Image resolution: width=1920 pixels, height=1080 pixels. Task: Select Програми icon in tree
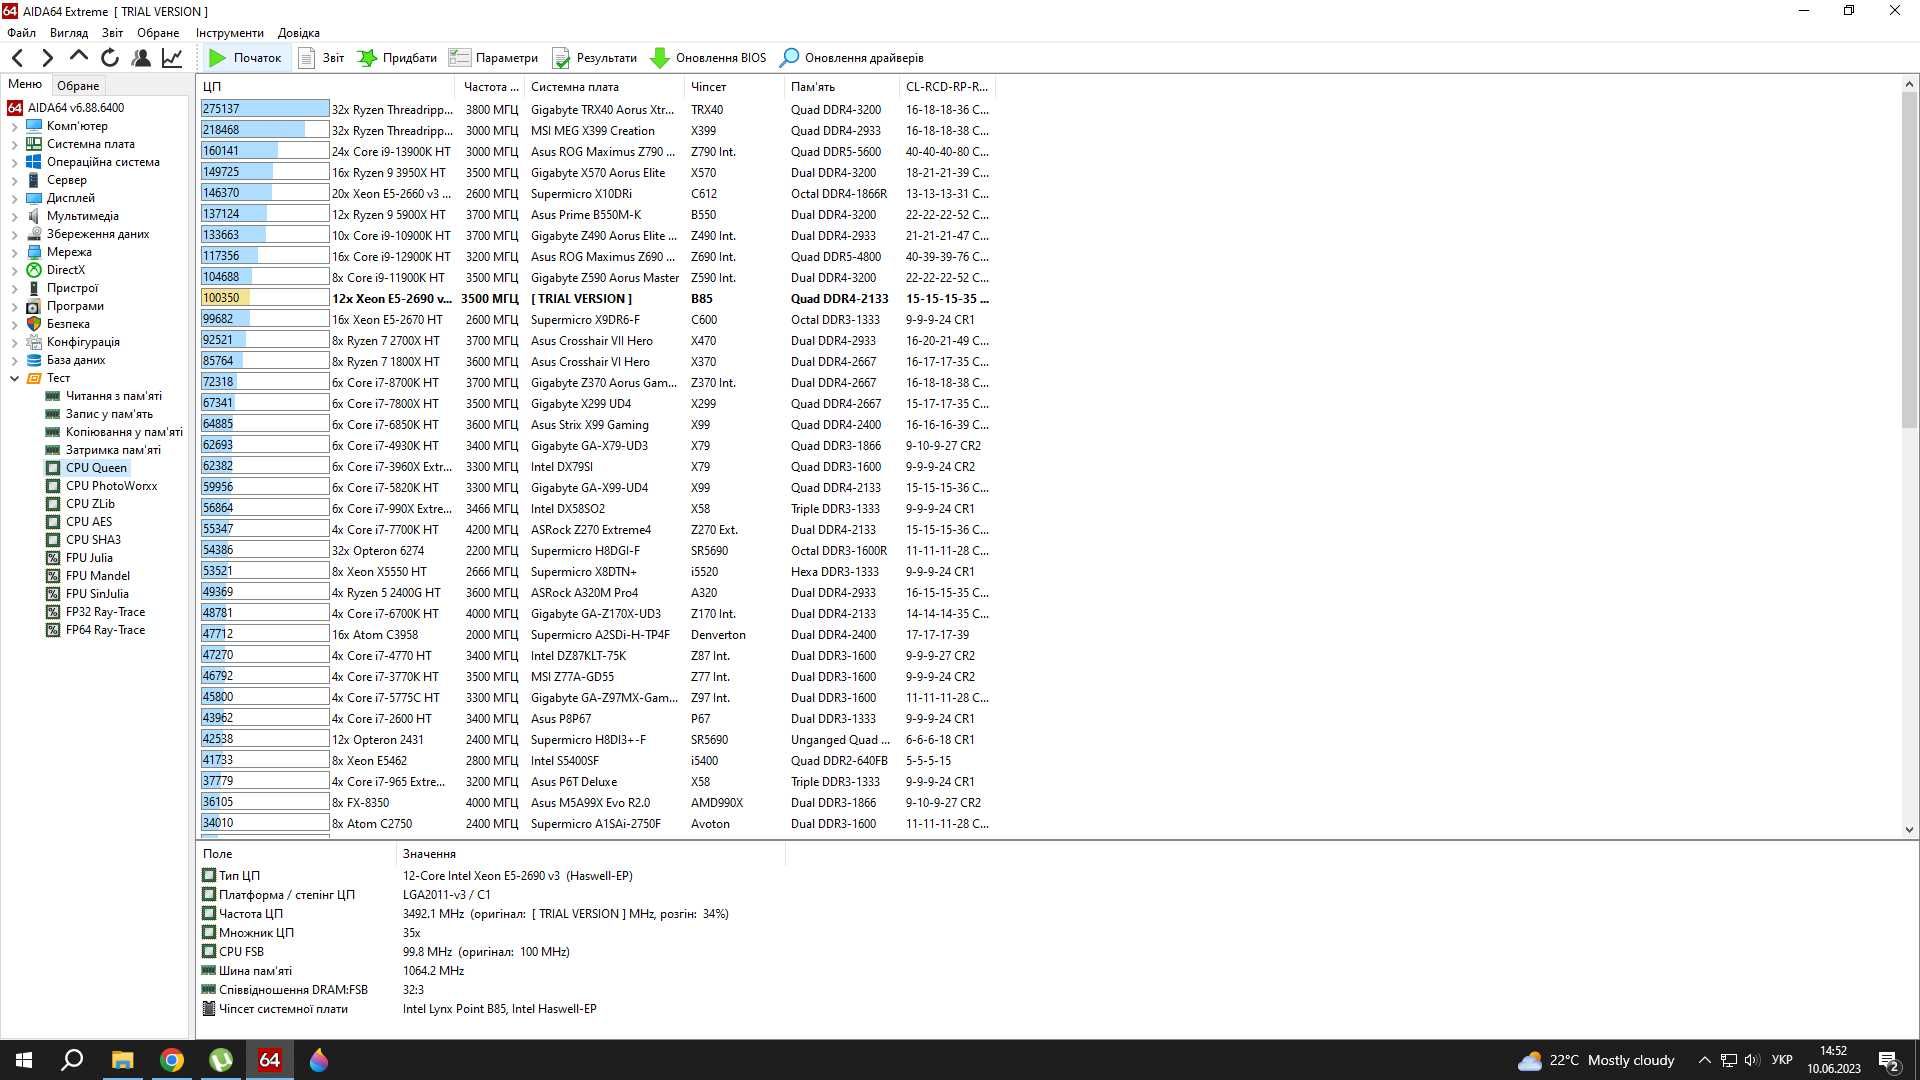[34, 306]
